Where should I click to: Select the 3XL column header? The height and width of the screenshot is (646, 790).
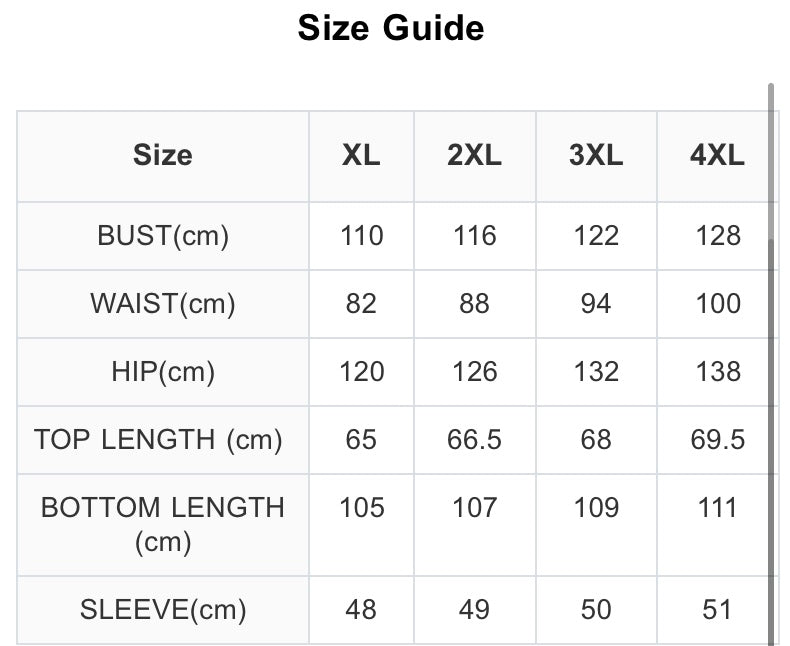coord(596,156)
